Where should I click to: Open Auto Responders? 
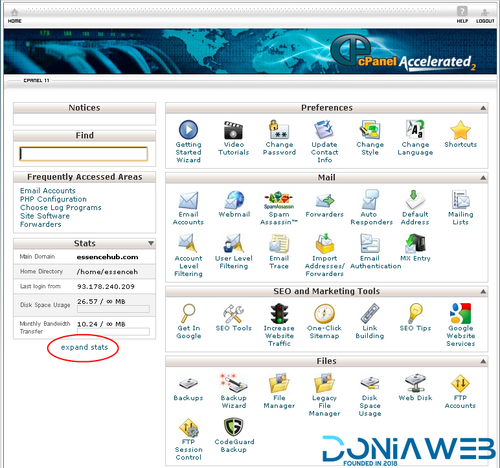(x=371, y=208)
